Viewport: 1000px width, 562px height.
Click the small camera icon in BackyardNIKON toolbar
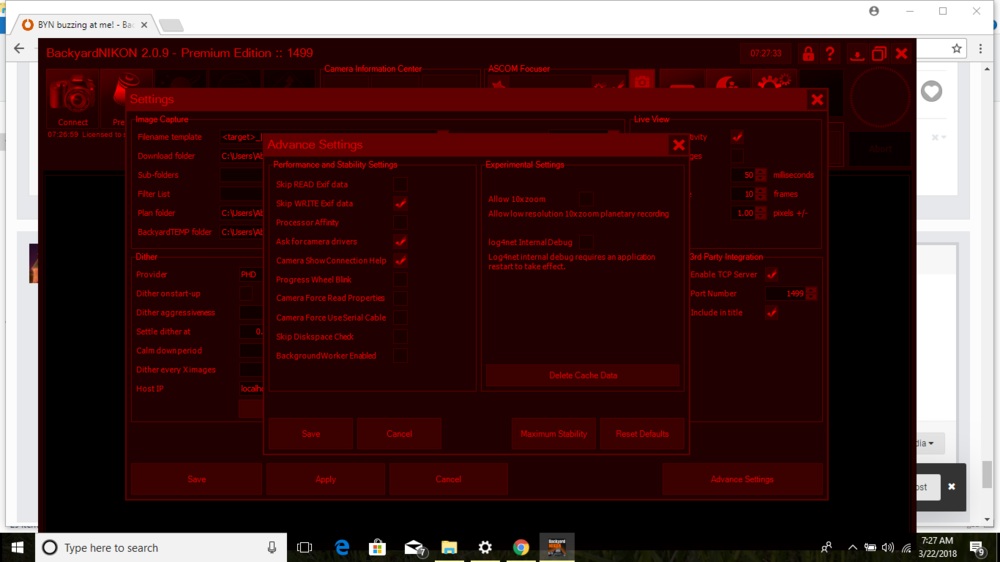(x=642, y=82)
